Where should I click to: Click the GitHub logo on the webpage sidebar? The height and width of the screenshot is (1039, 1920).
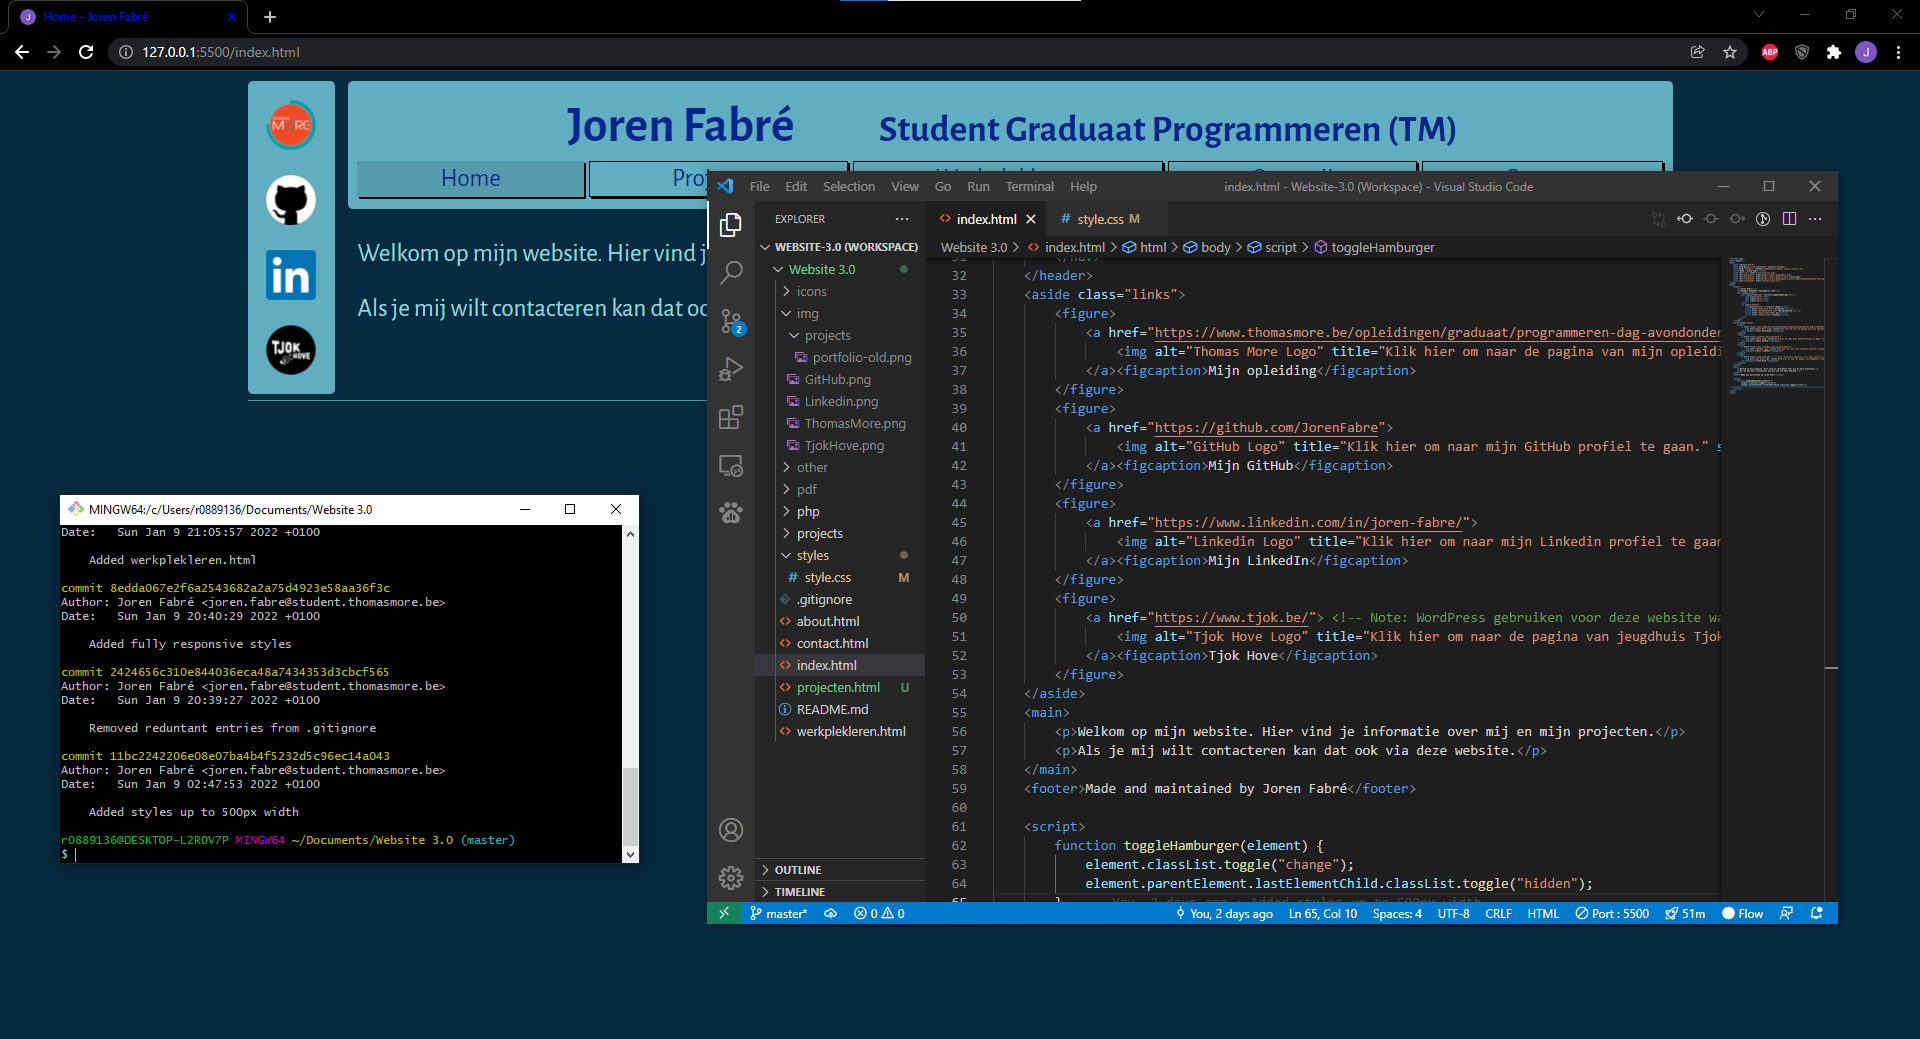pyautogui.click(x=291, y=200)
